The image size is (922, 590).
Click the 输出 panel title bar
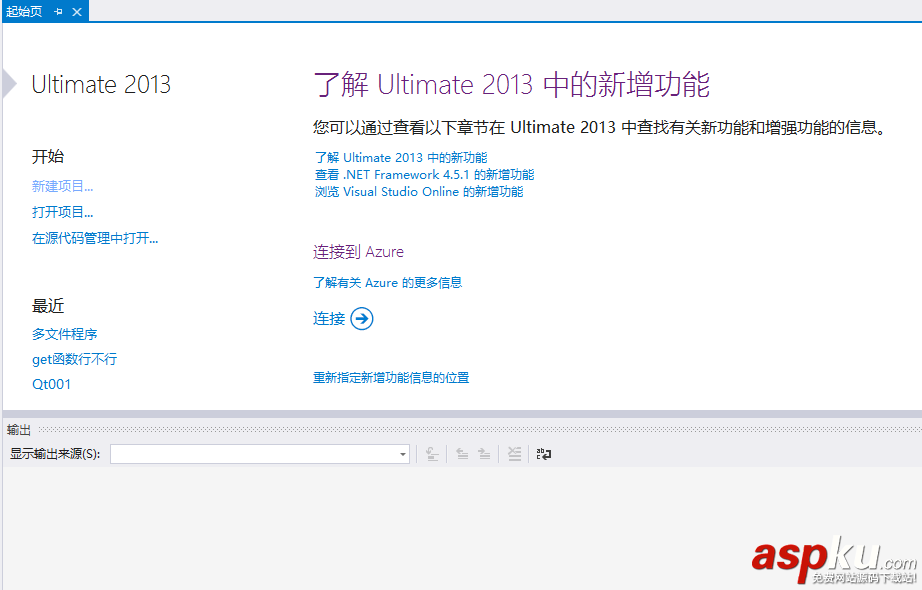(462, 430)
